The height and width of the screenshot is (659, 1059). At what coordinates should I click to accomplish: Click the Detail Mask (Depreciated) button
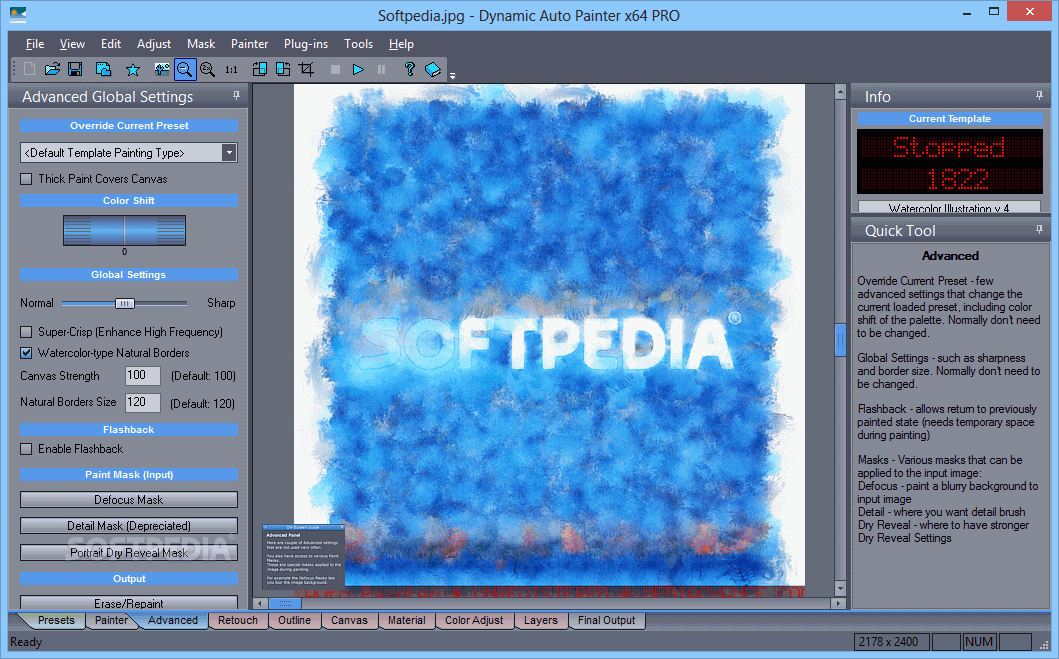coord(128,526)
